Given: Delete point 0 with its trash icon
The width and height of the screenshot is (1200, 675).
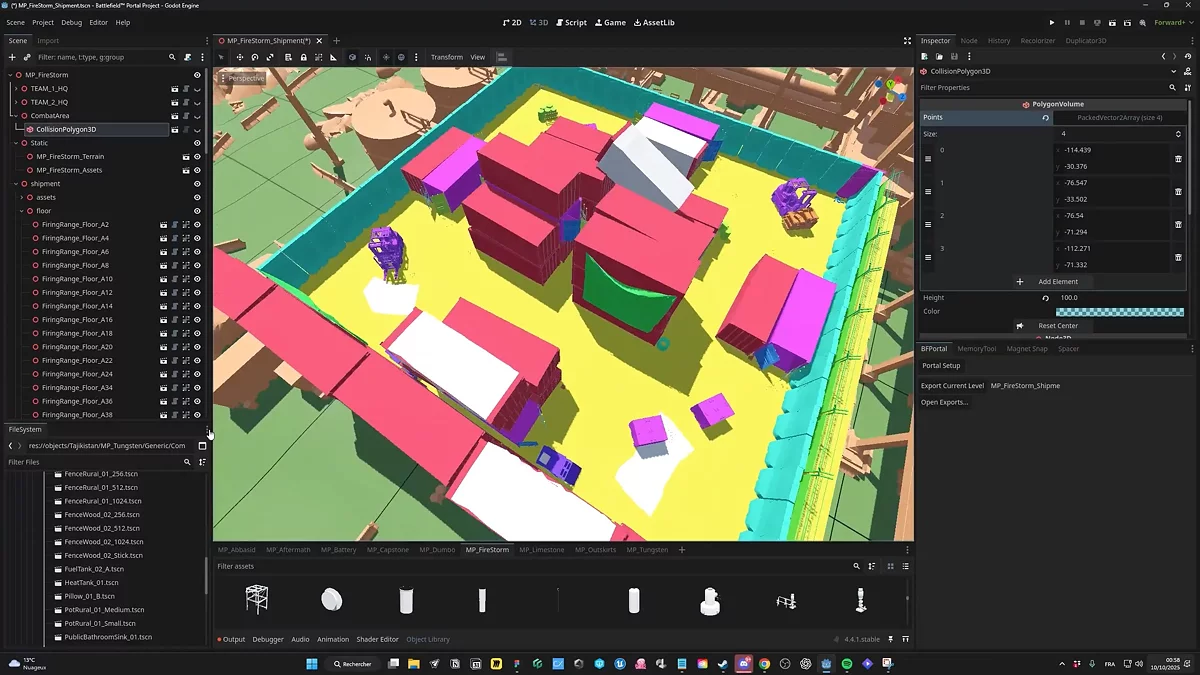Looking at the screenshot, I should click(1178, 158).
